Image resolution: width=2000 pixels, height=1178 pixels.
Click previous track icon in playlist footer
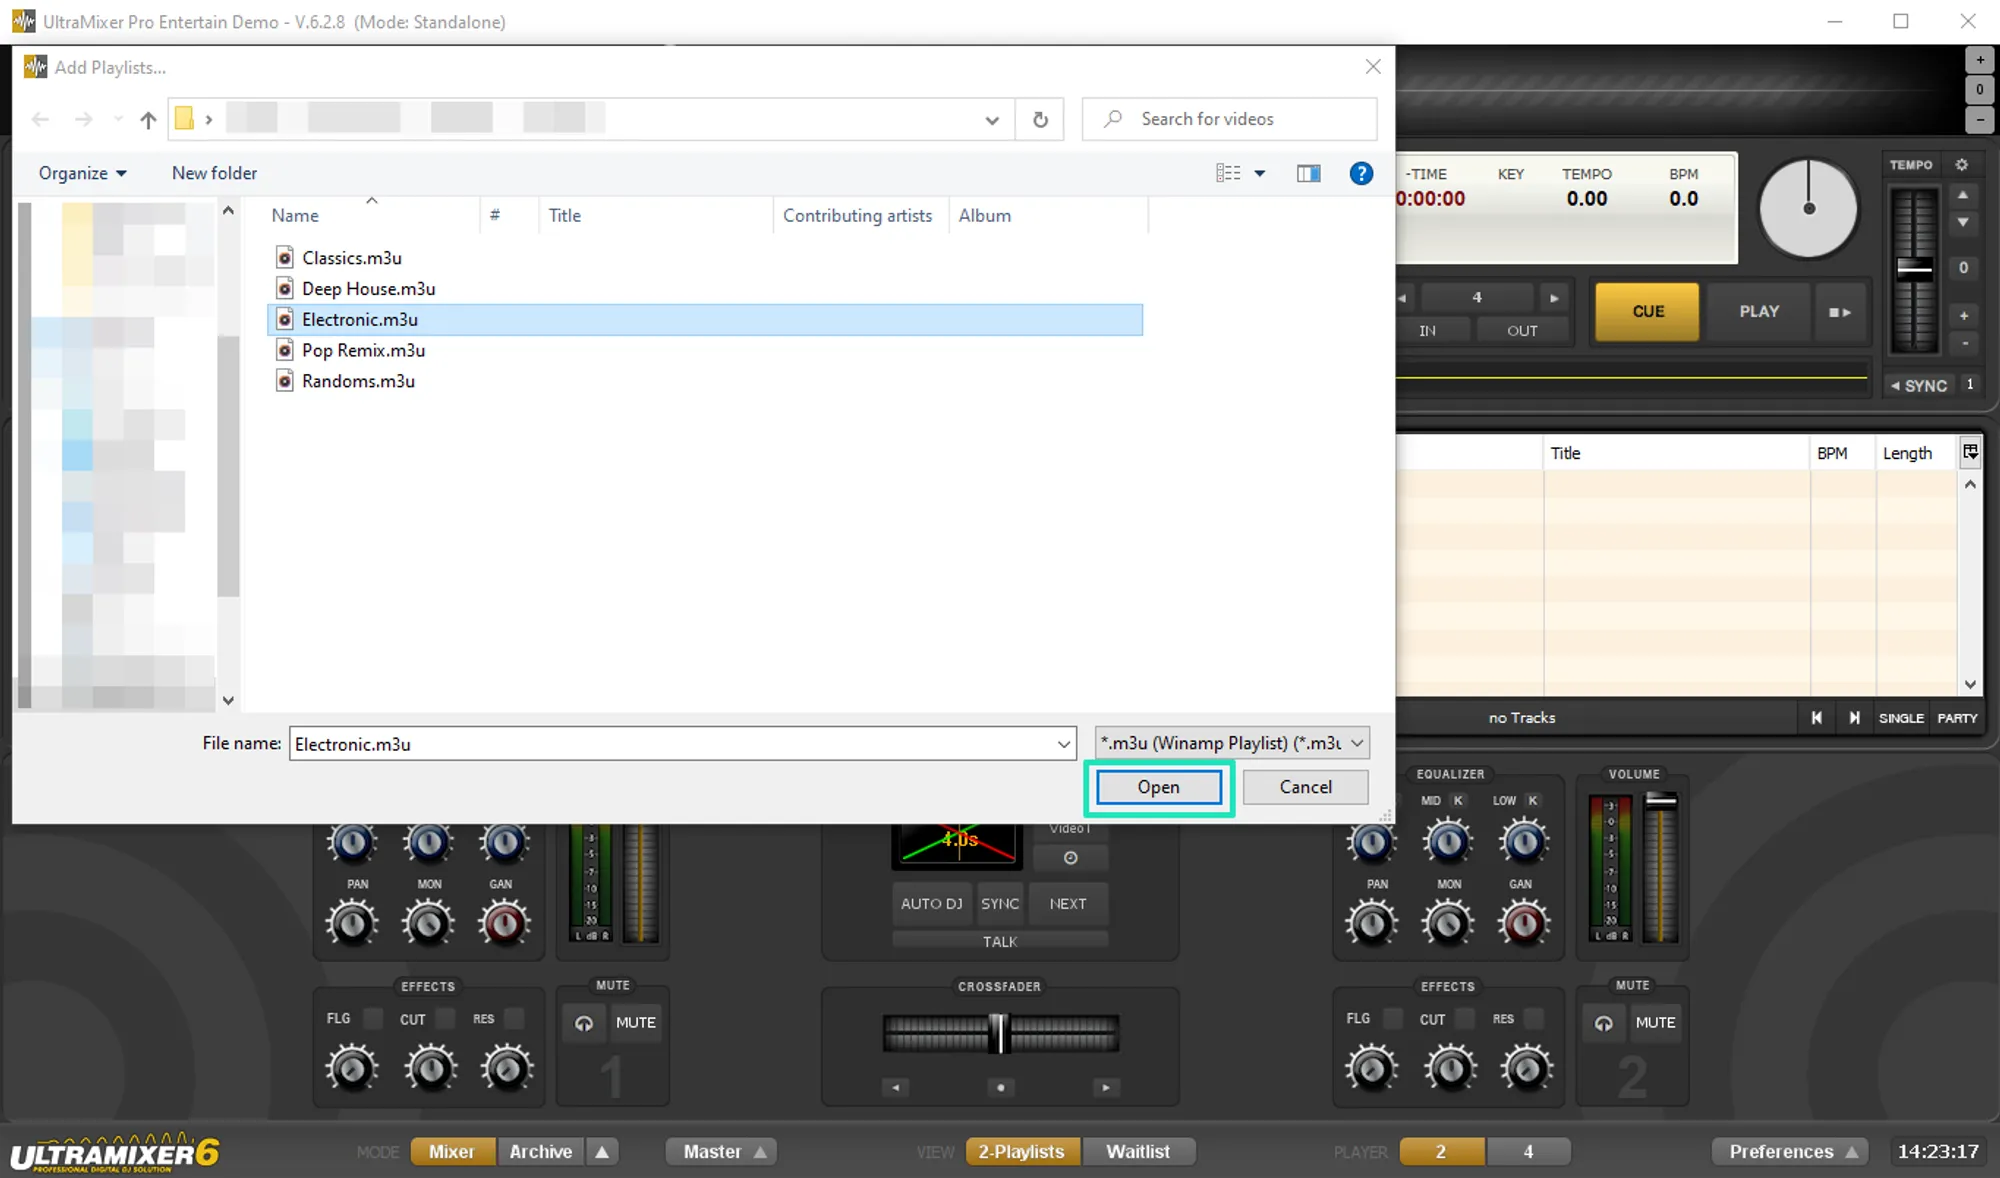click(x=1816, y=718)
